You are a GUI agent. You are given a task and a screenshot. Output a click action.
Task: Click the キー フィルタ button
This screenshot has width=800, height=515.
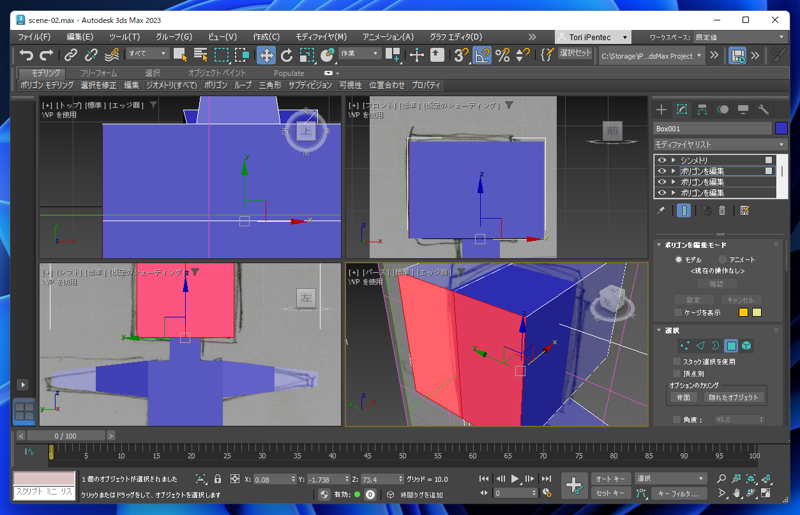point(679,494)
